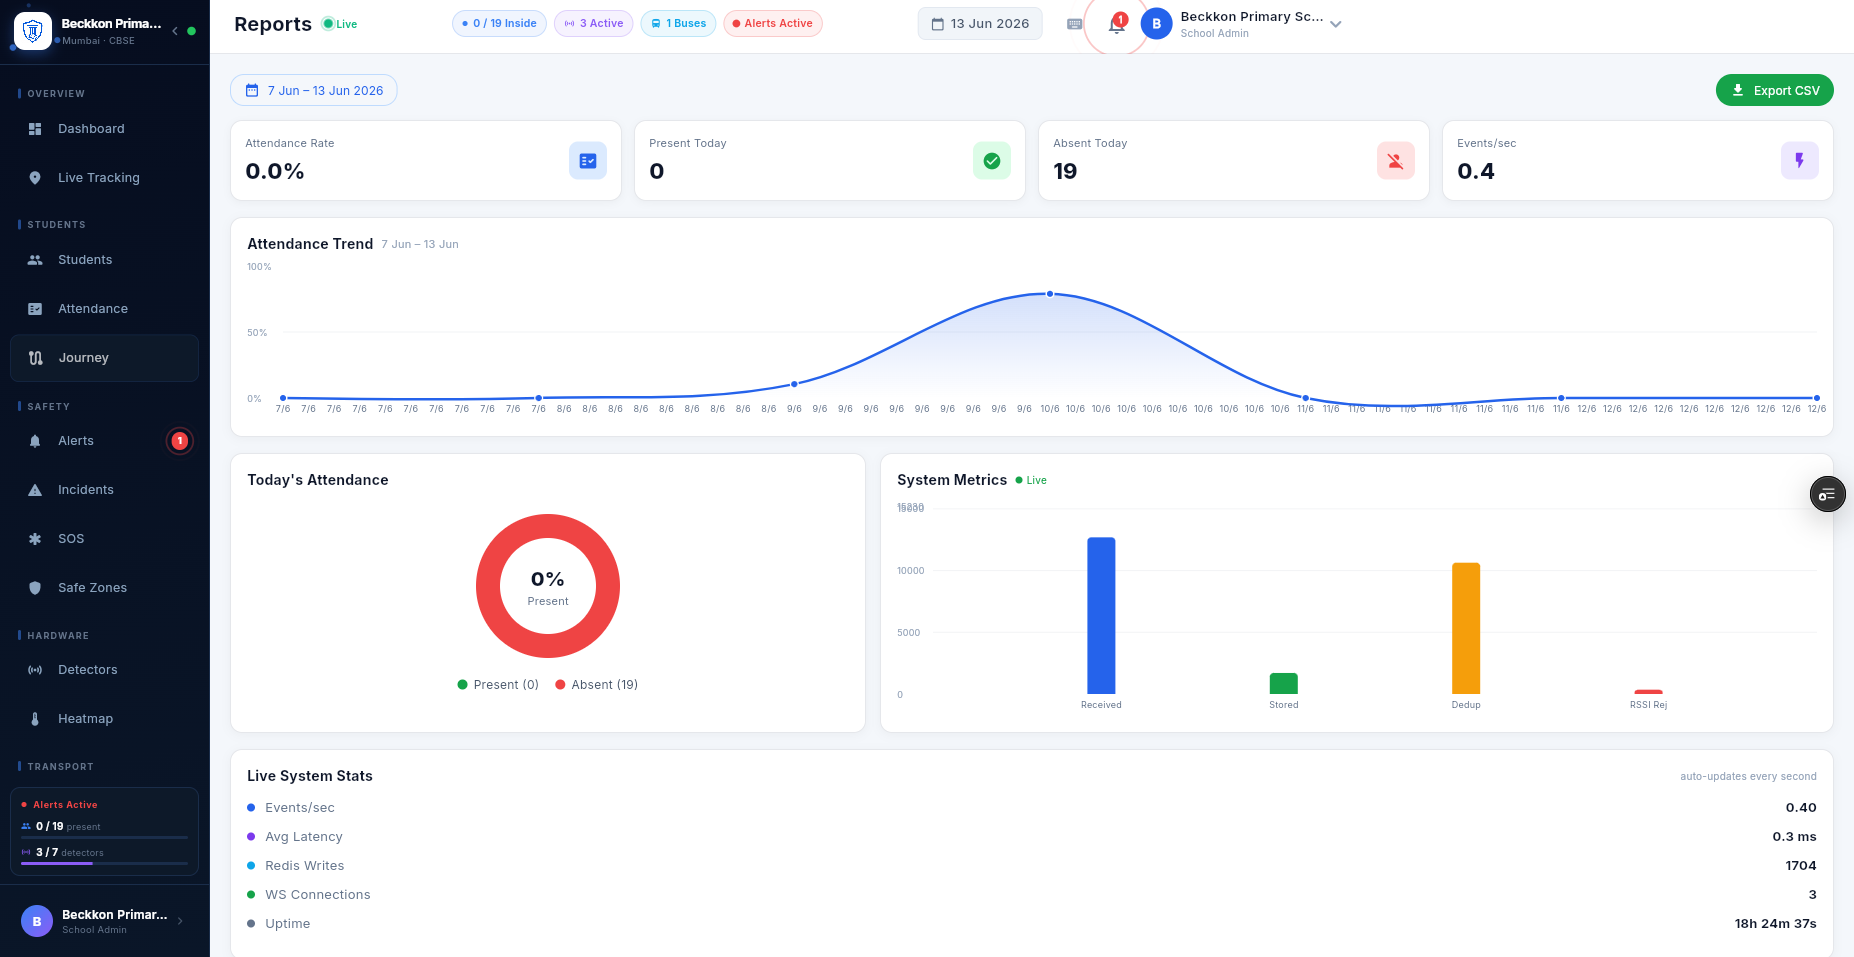Click the green Stored bar
The width and height of the screenshot is (1854, 957).
coord(1284,684)
